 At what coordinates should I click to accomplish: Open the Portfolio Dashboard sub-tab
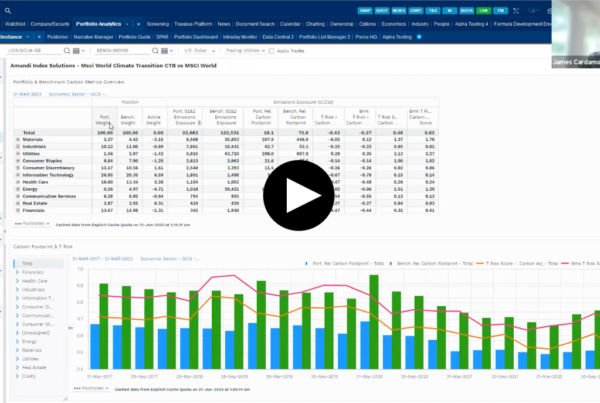pyautogui.click(x=196, y=37)
